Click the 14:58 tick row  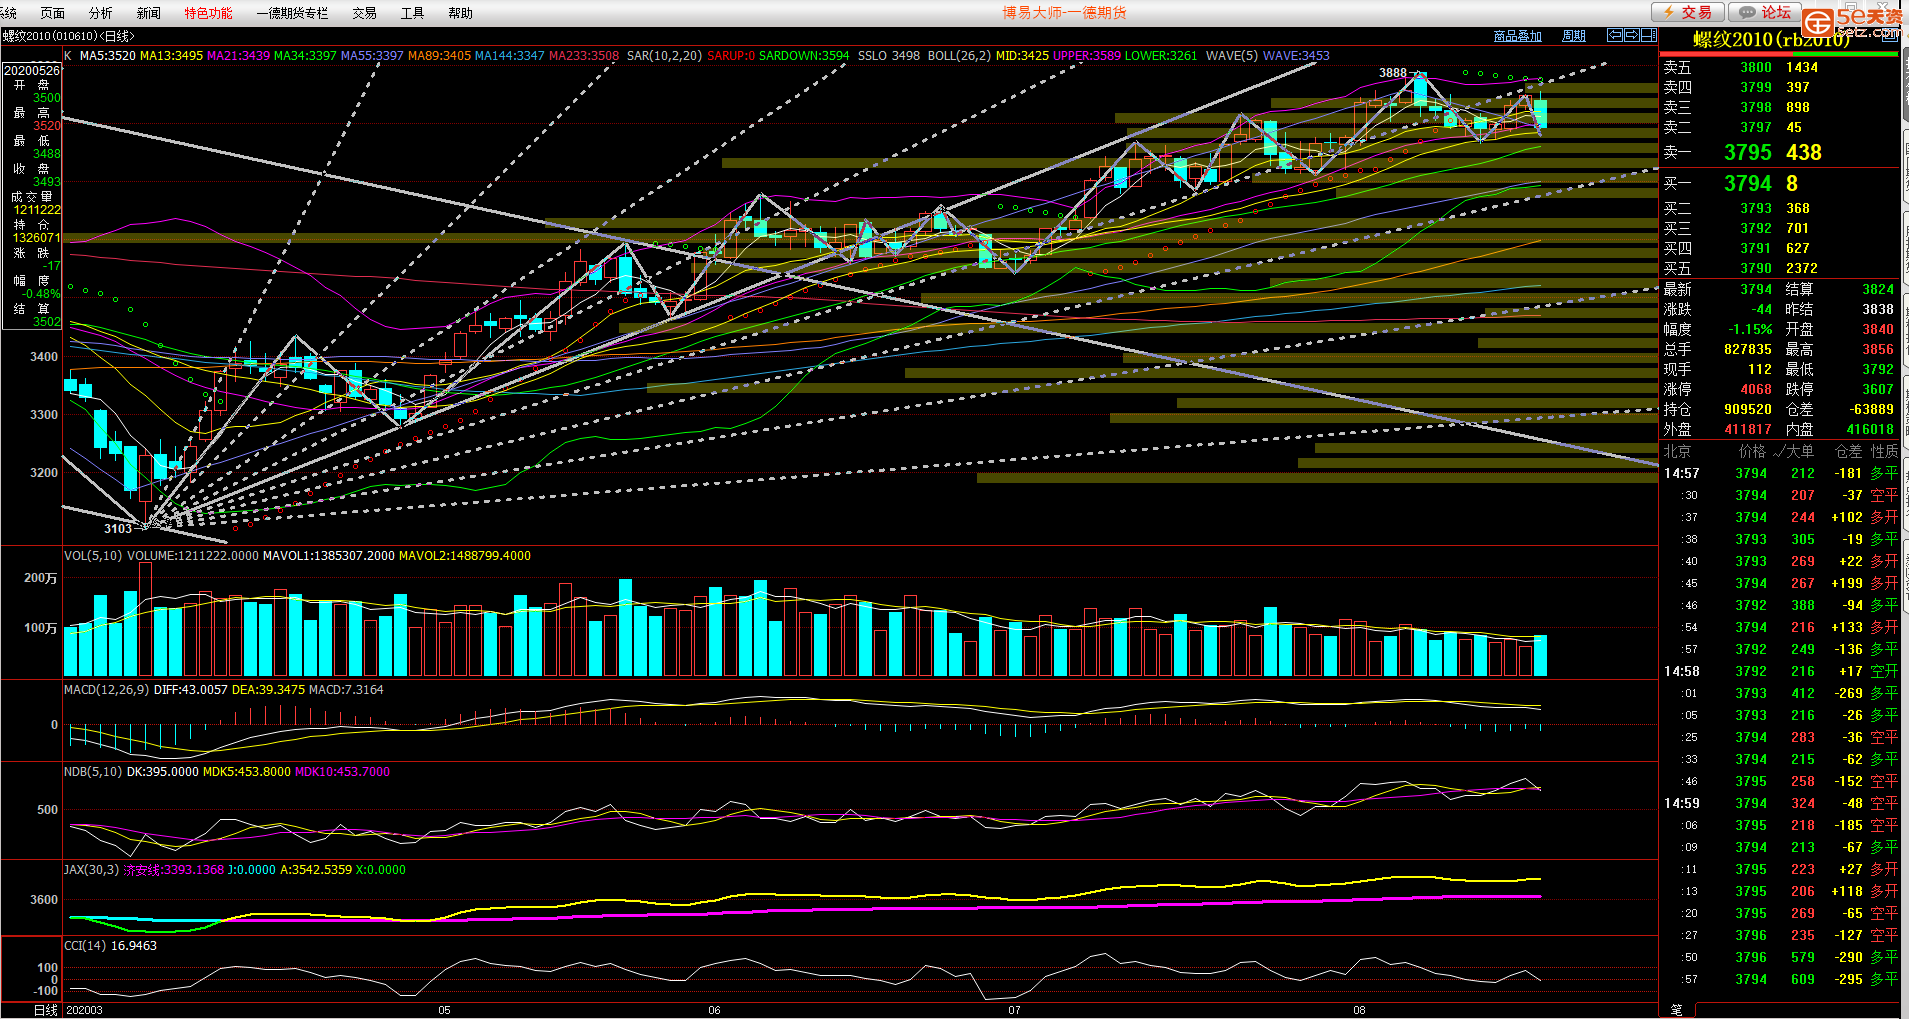pos(1780,671)
